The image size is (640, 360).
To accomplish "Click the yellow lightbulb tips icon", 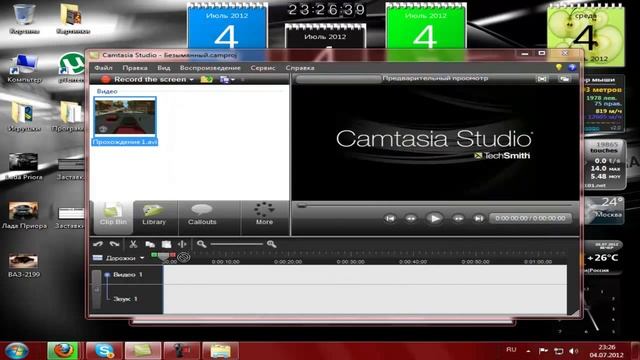I will [558, 67].
